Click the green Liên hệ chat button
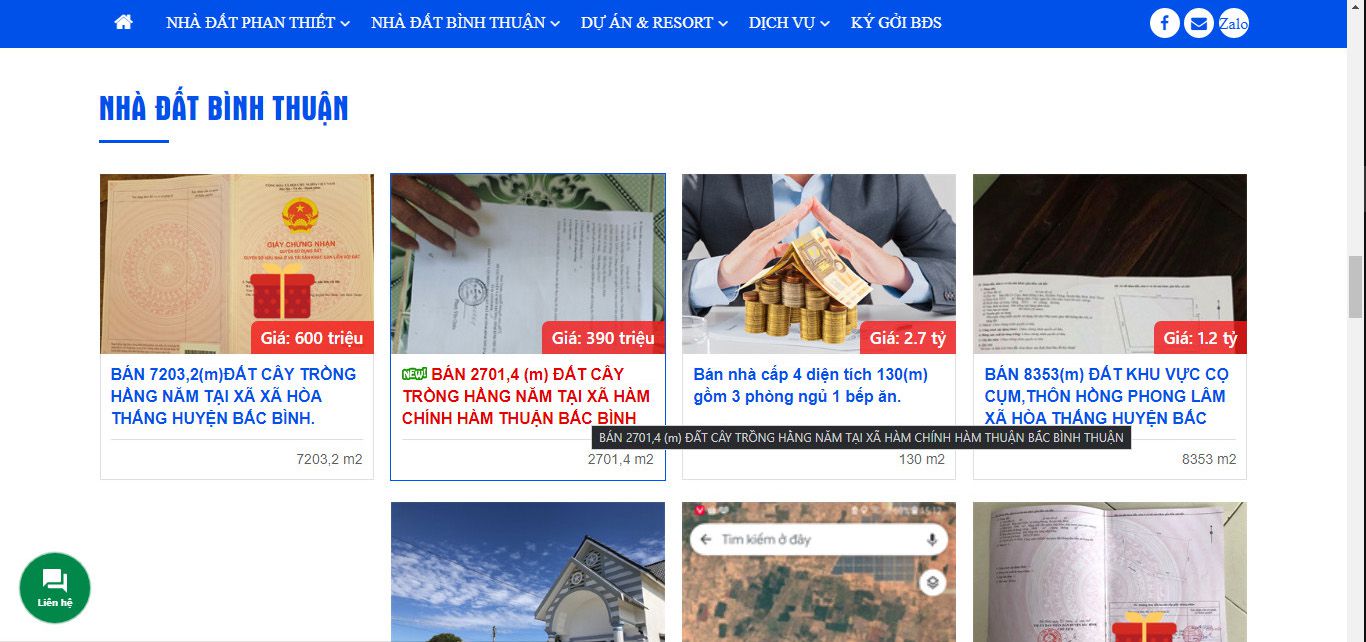The width and height of the screenshot is (1366, 642). tap(55, 587)
